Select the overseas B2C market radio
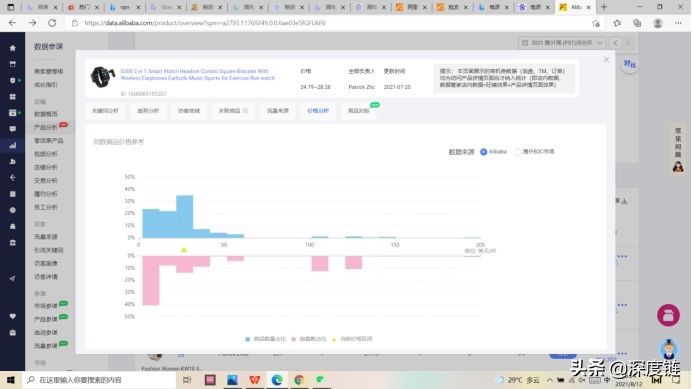 (x=517, y=152)
